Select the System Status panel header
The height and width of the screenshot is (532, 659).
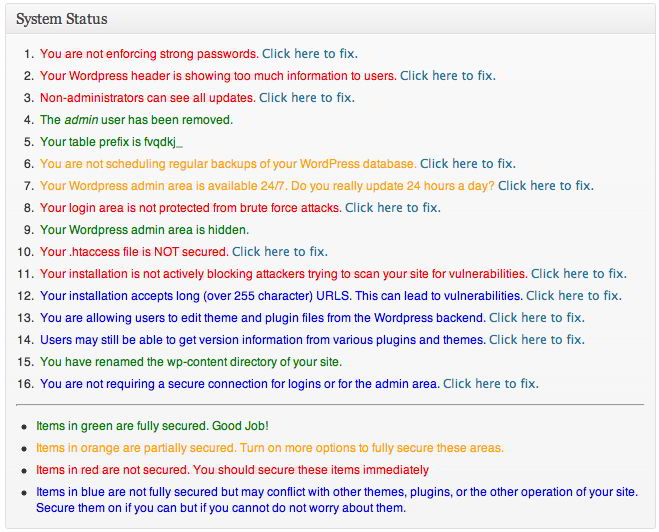coord(330,19)
